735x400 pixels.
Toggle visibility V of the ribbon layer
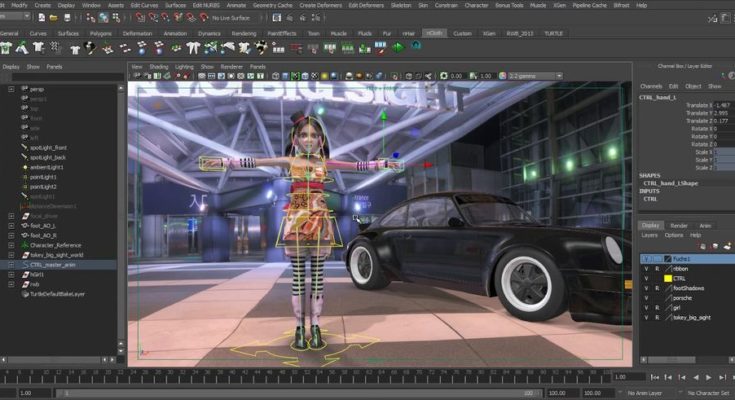pyautogui.click(x=646, y=269)
